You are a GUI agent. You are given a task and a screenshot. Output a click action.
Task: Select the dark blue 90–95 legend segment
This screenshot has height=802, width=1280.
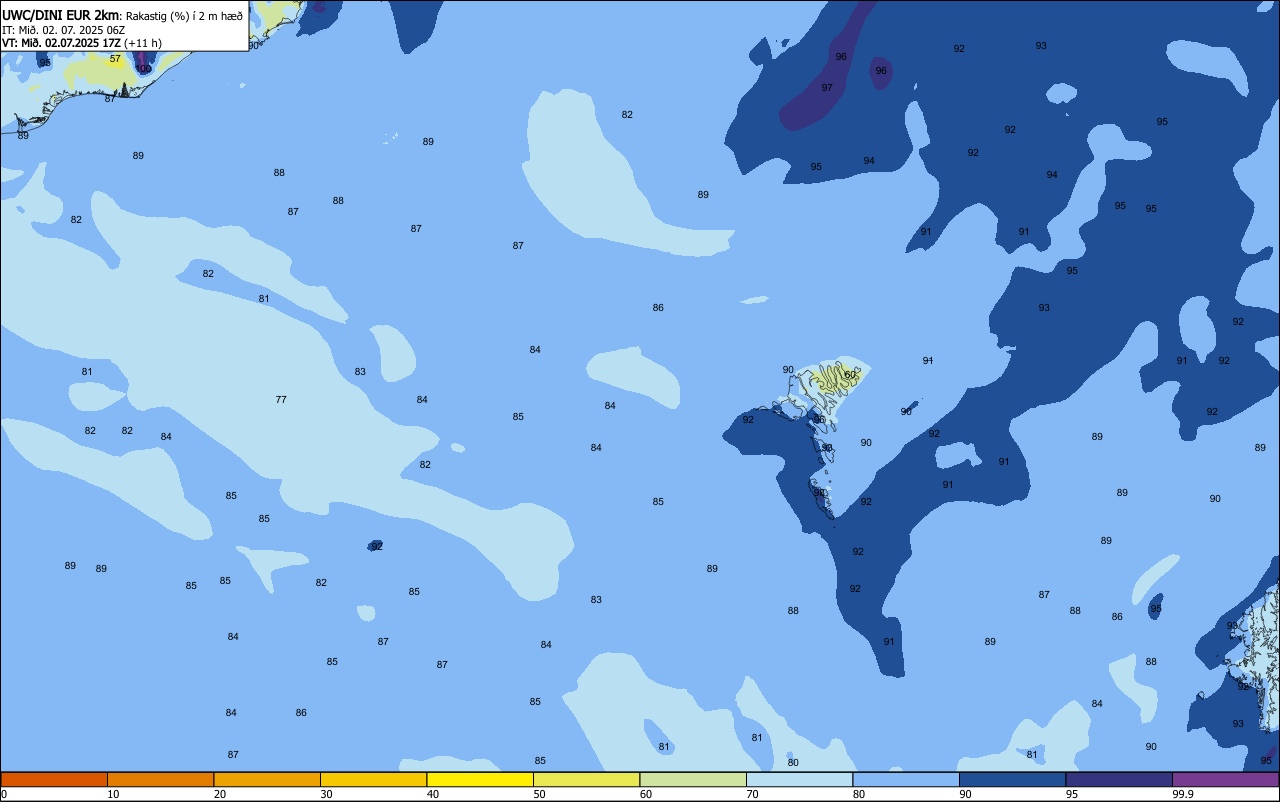point(1012,779)
